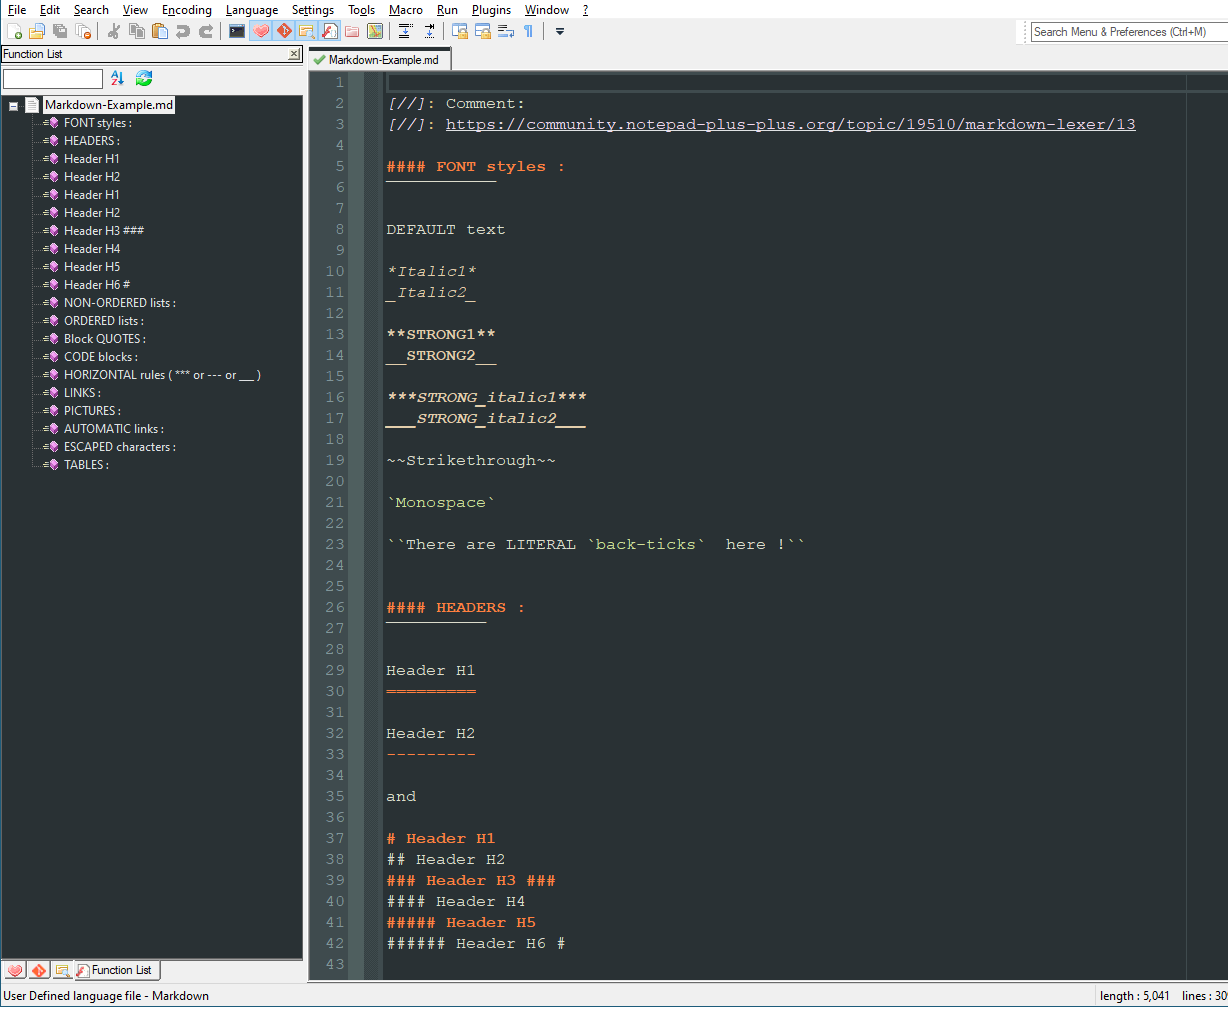The height and width of the screenshot is (1016, 1228).
Task: Click the document map toolbar icon
Action: [x=375, y=31]
